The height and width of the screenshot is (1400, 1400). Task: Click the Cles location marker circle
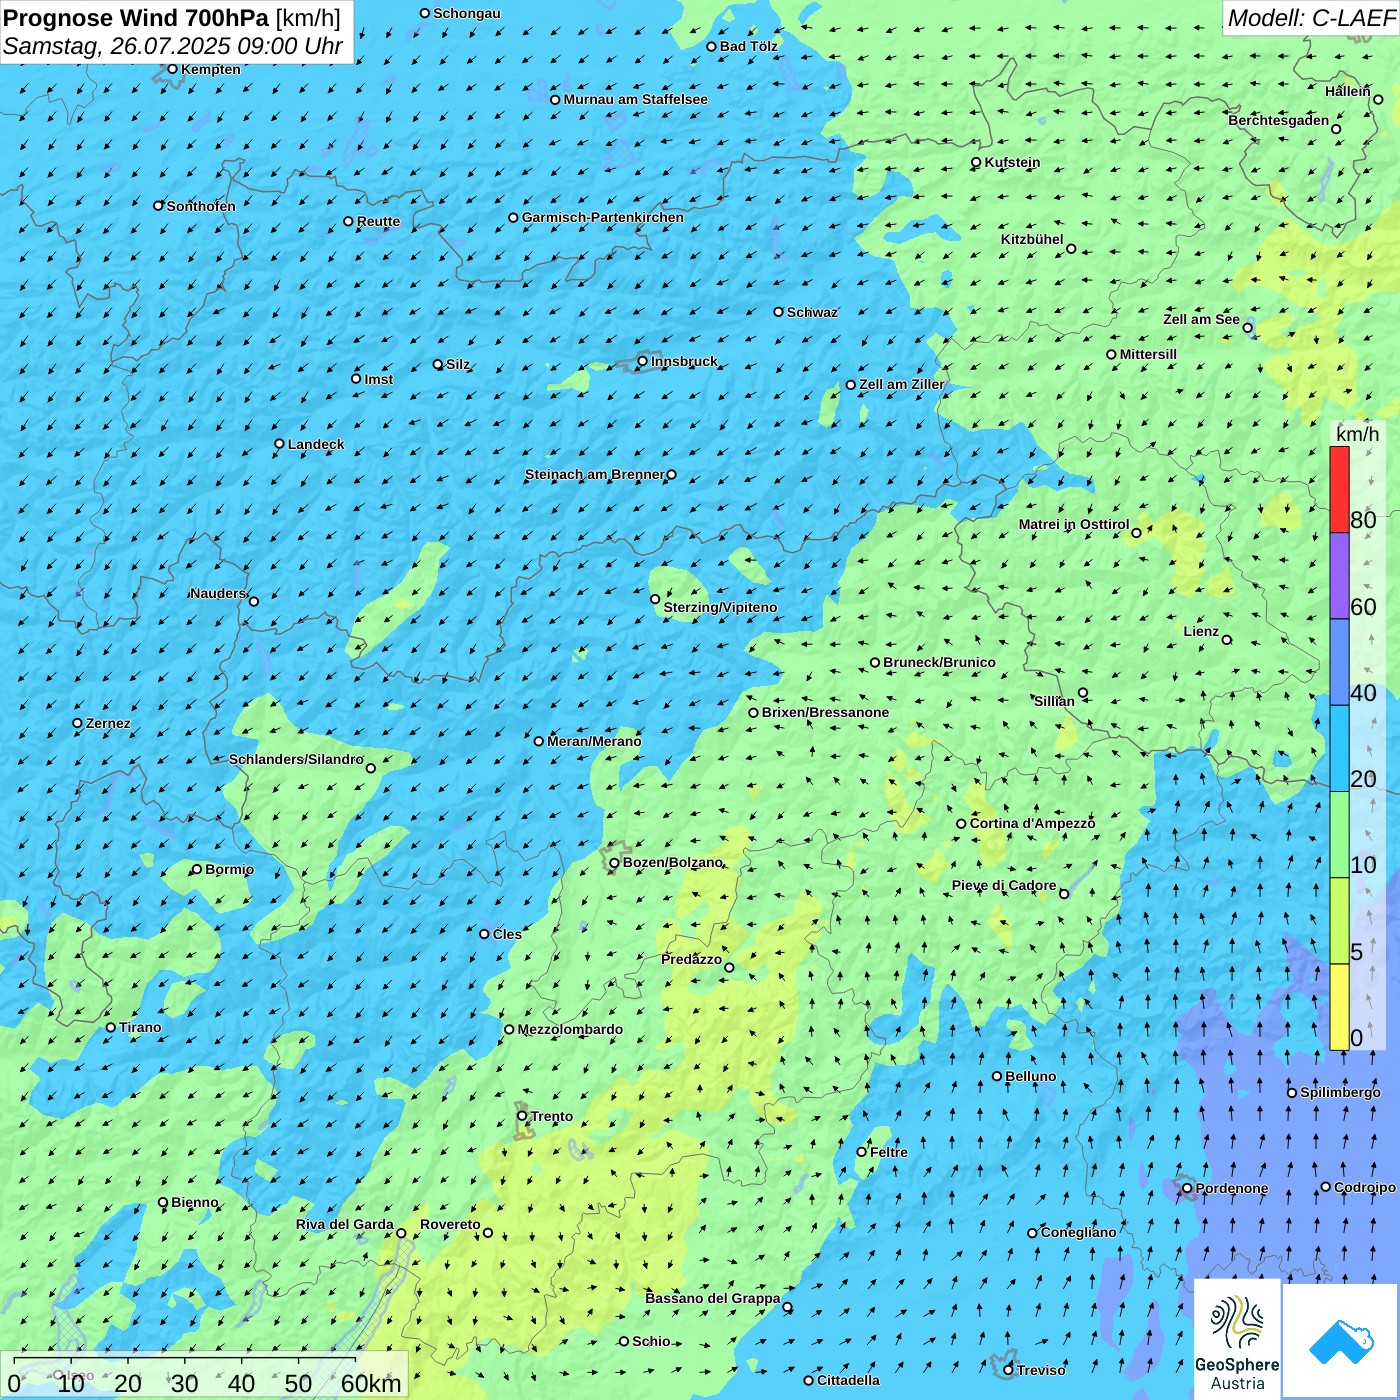[x=484, y=934]
